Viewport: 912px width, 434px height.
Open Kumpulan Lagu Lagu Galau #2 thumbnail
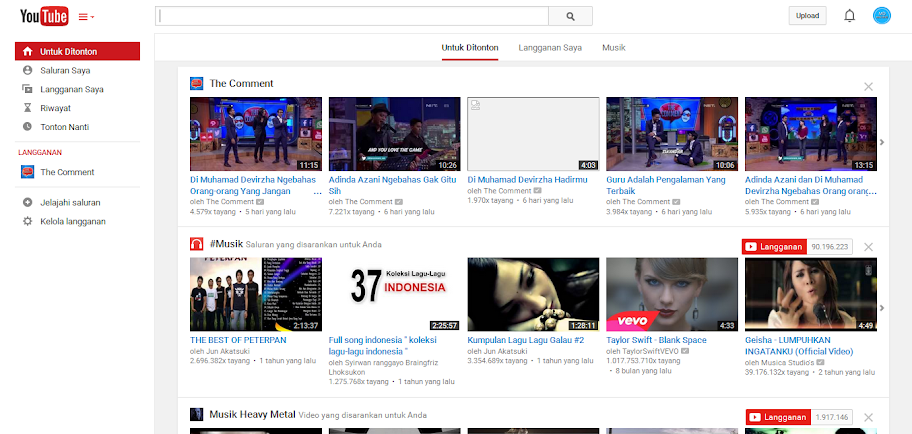click(533, 294)
